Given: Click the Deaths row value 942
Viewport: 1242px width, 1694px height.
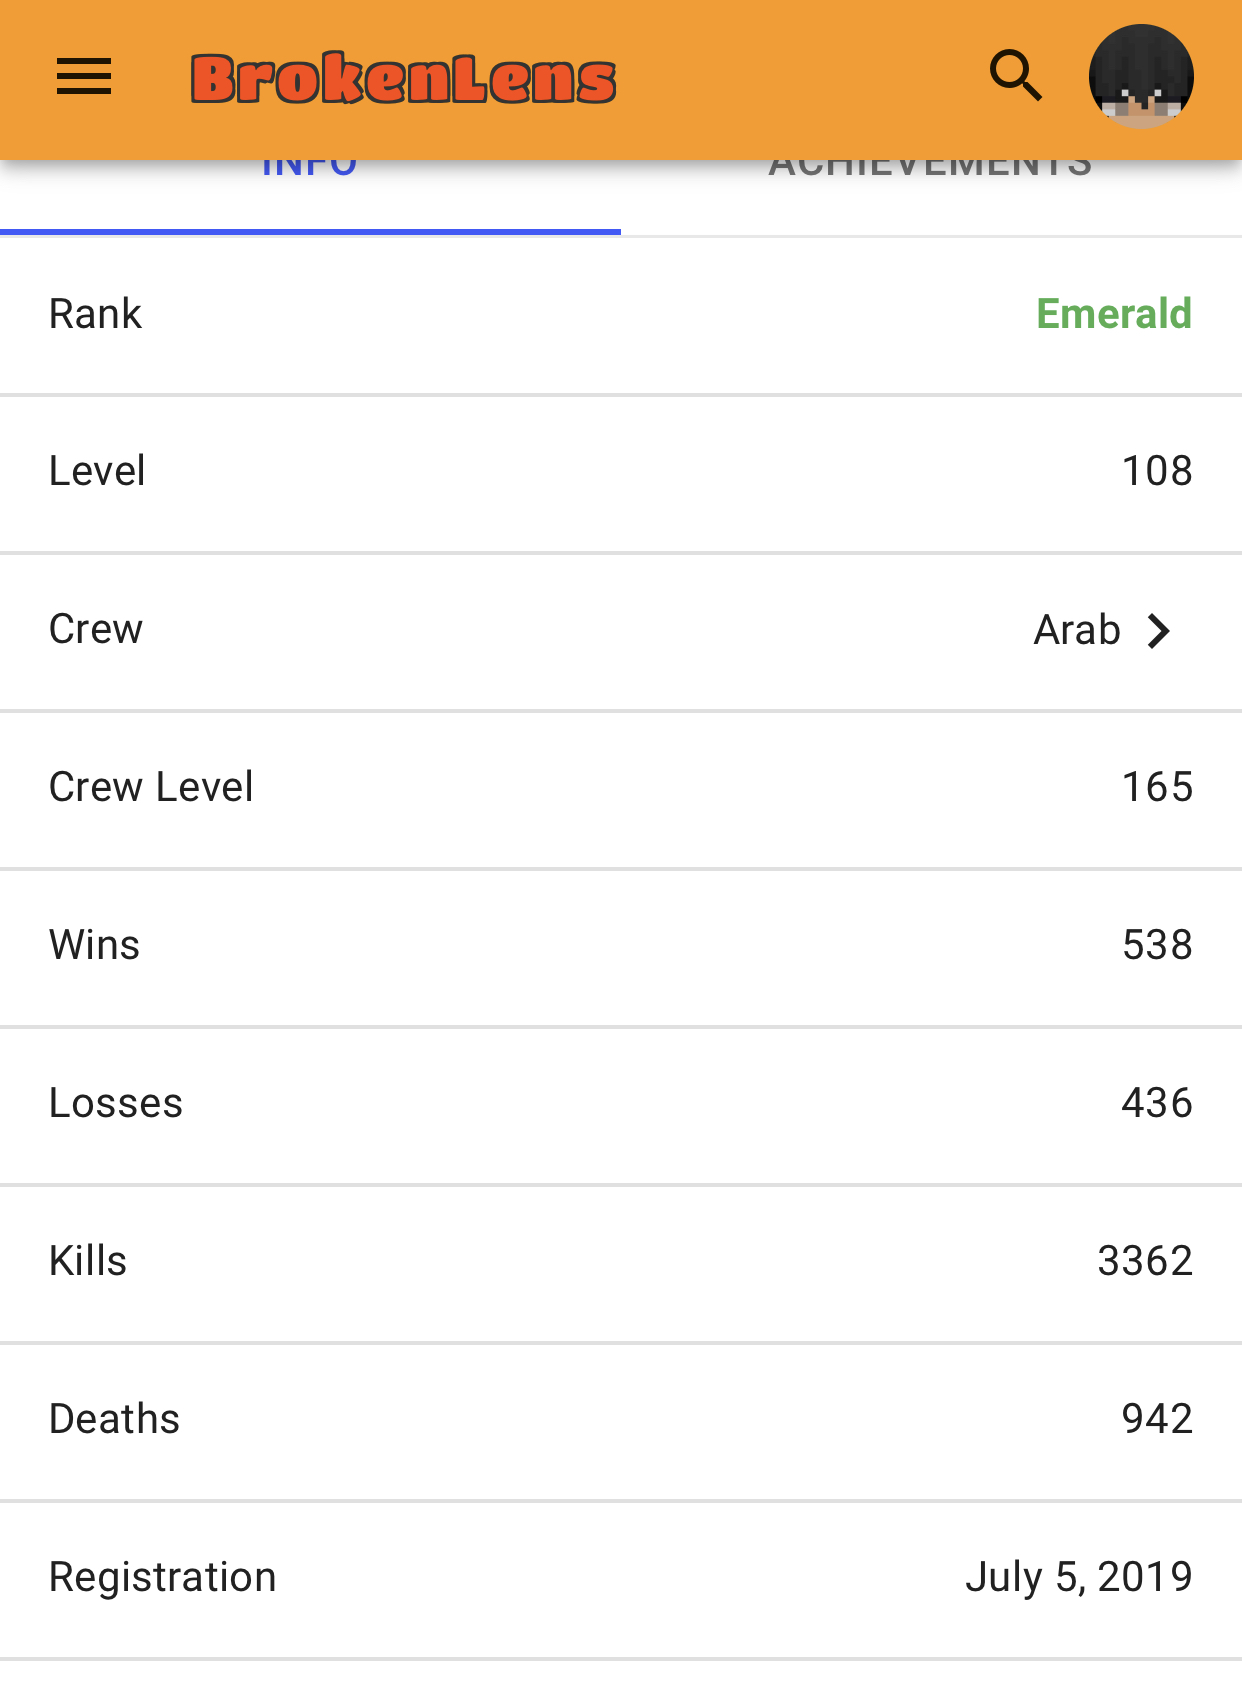Looking at the screenshot, I should pyautogui.click(x=1157, y=1419).
